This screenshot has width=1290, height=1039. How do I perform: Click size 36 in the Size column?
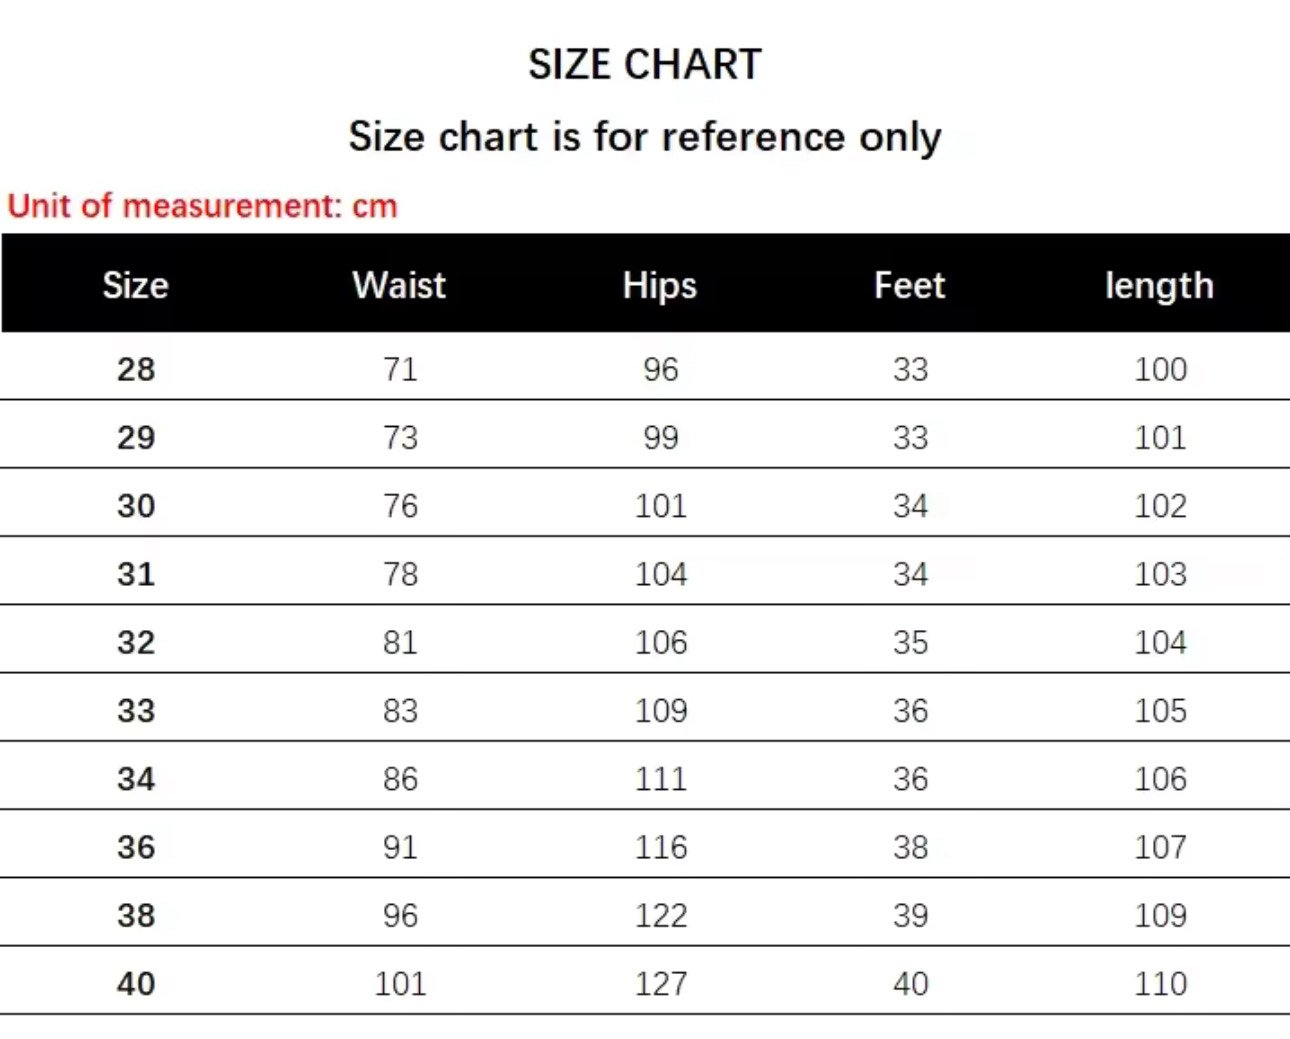pos(136,847)
